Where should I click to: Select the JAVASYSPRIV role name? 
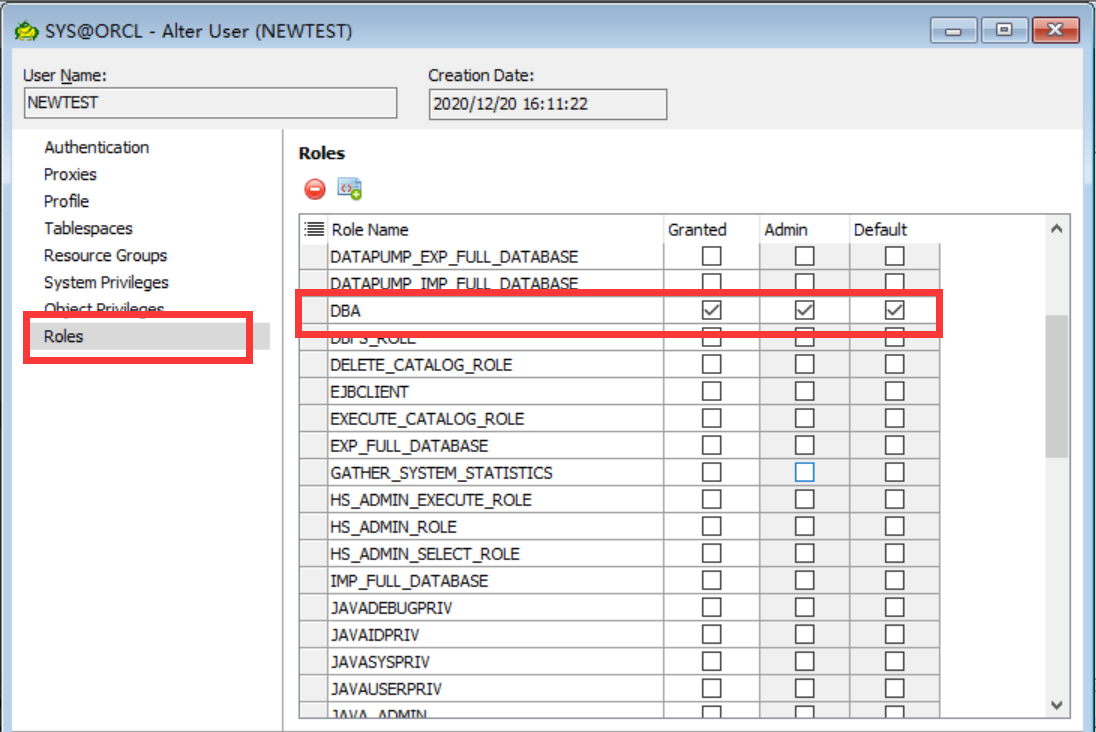pos(380,662)
